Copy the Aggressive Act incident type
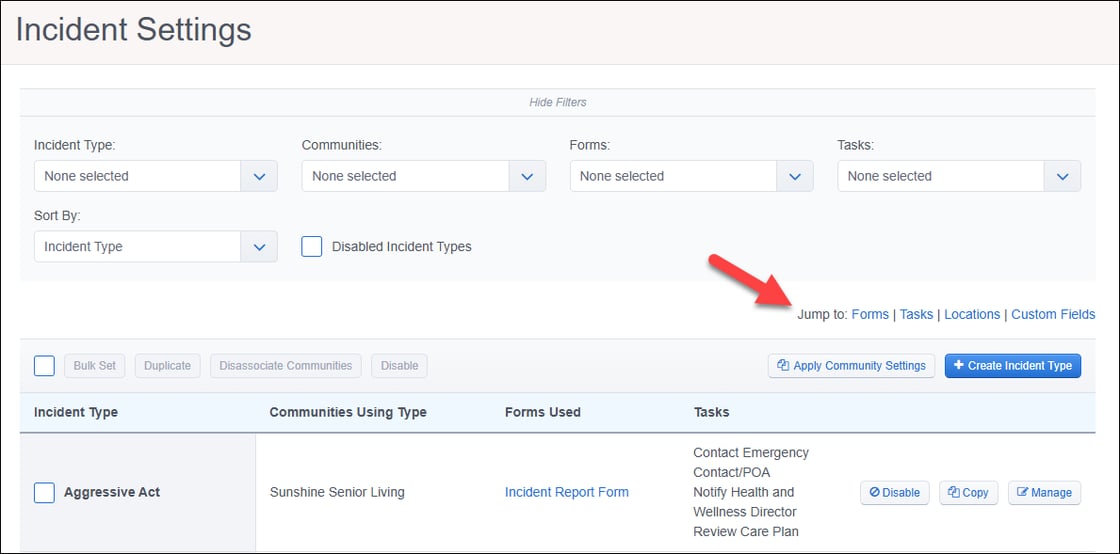Image resolution: width=1120 pixels, height=554 pixels. click(969, 493)
